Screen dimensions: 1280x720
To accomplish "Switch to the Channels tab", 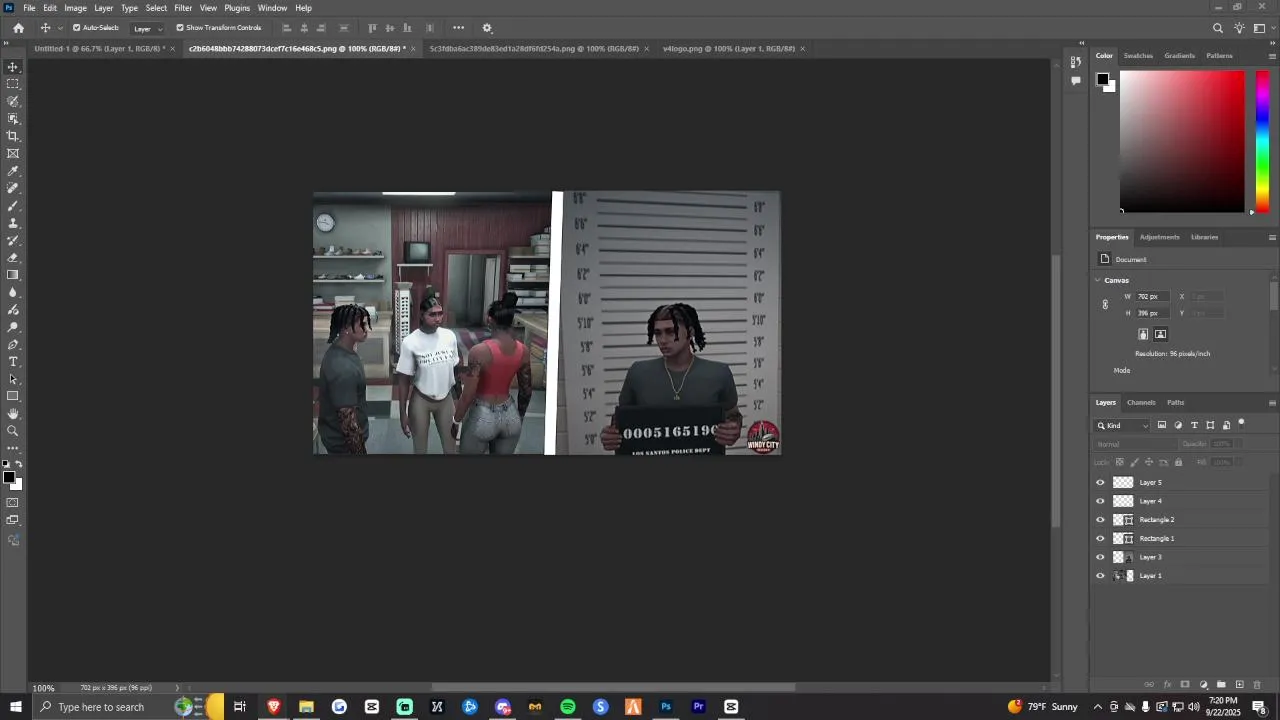I will [1141, 402].
